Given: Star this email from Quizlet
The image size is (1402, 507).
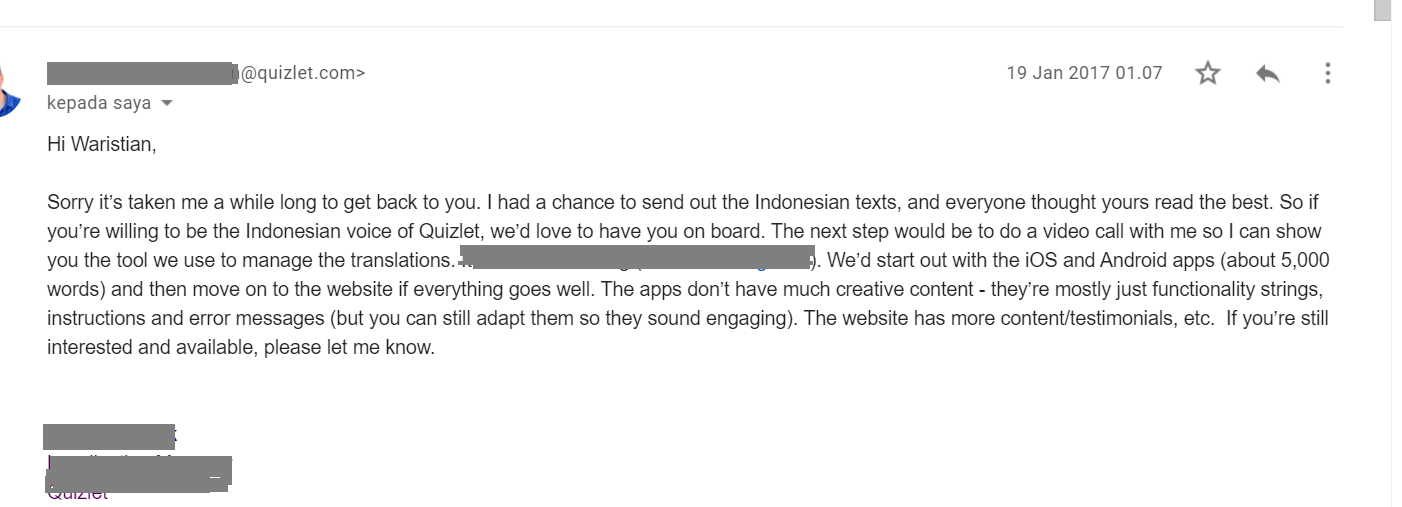Looking at the screenshot, I should (x=1208, y=73).
